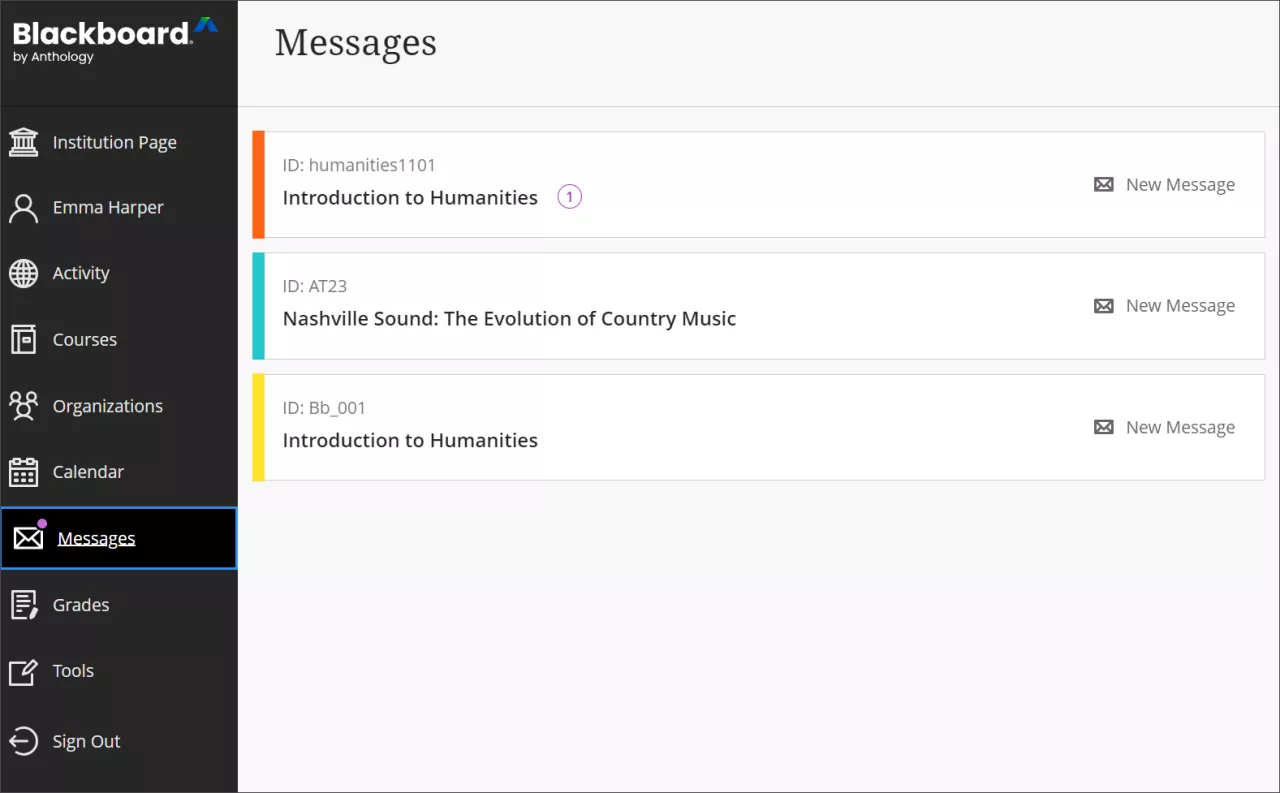This screenshot has width=1280, height=793.
Task: Click the Introduction to Humanities title with ID Bb_001
Action: (x=410, y=440)
